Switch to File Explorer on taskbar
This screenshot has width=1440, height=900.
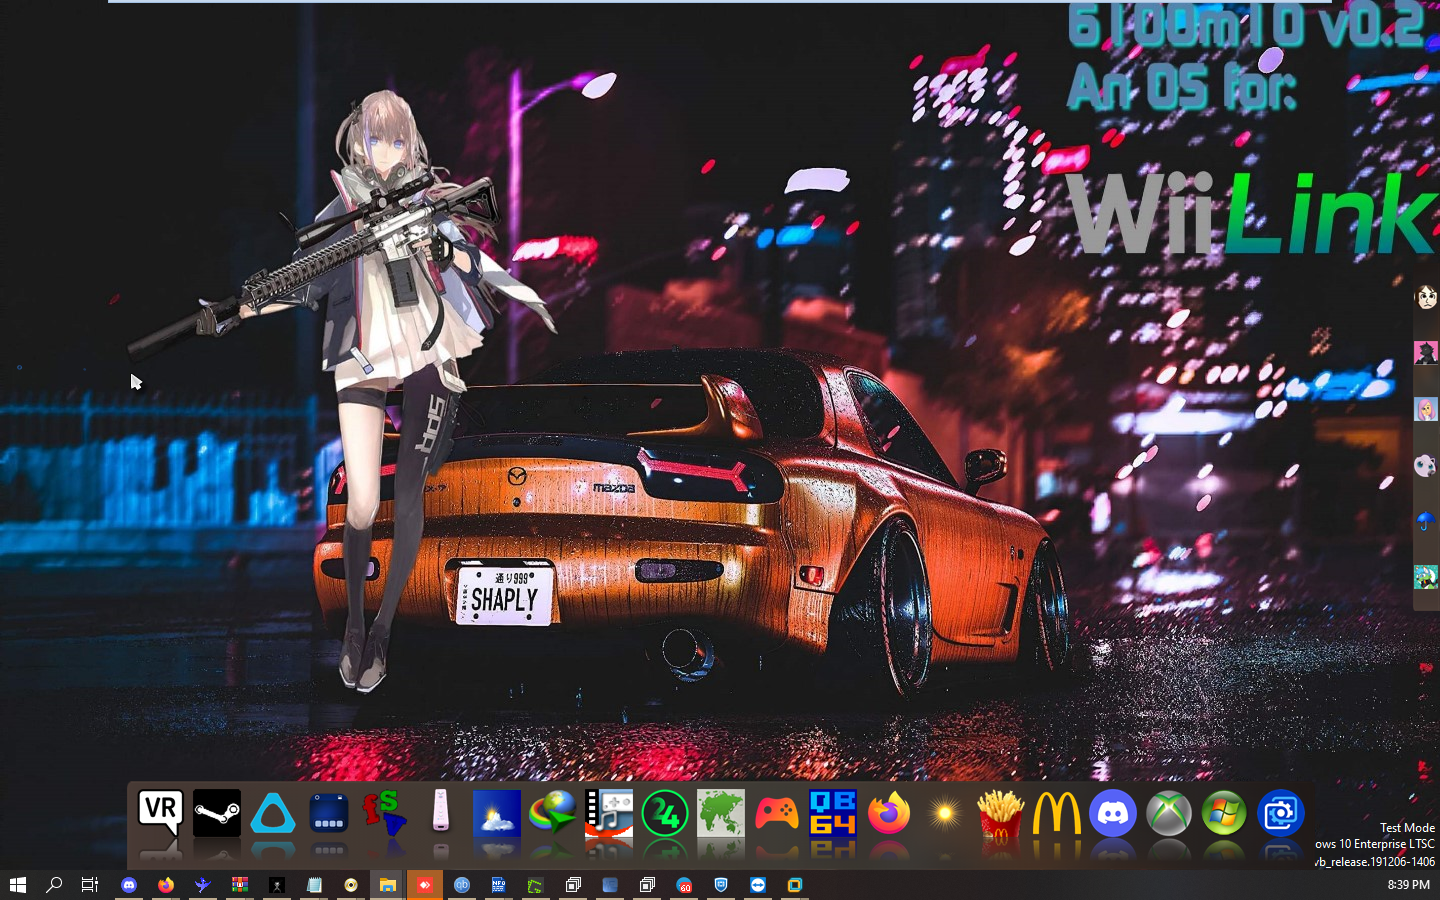pos(387,885)
